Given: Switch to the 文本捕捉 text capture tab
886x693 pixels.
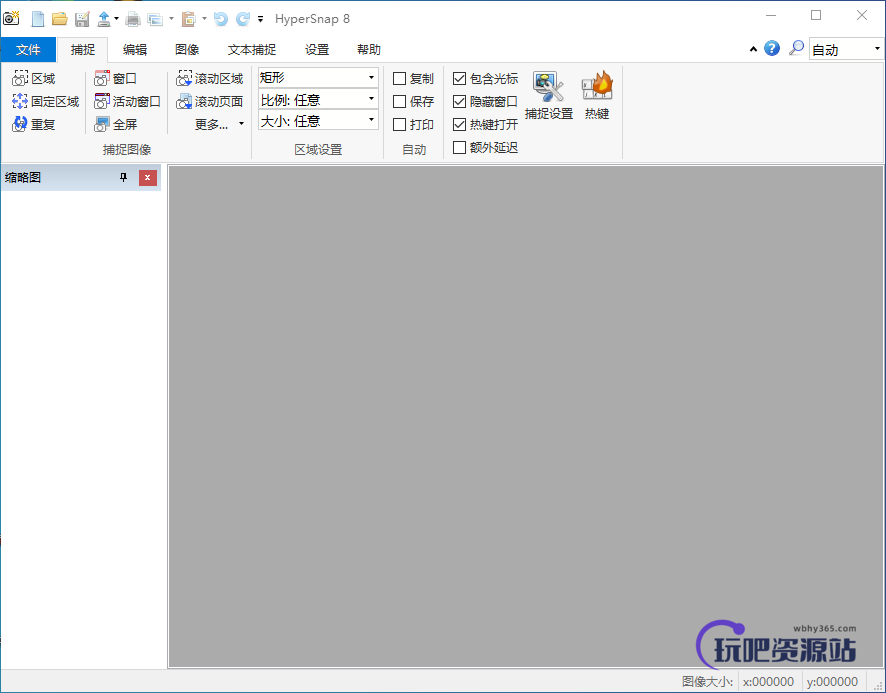Looking at the screenshot, I should coord(252,50).
